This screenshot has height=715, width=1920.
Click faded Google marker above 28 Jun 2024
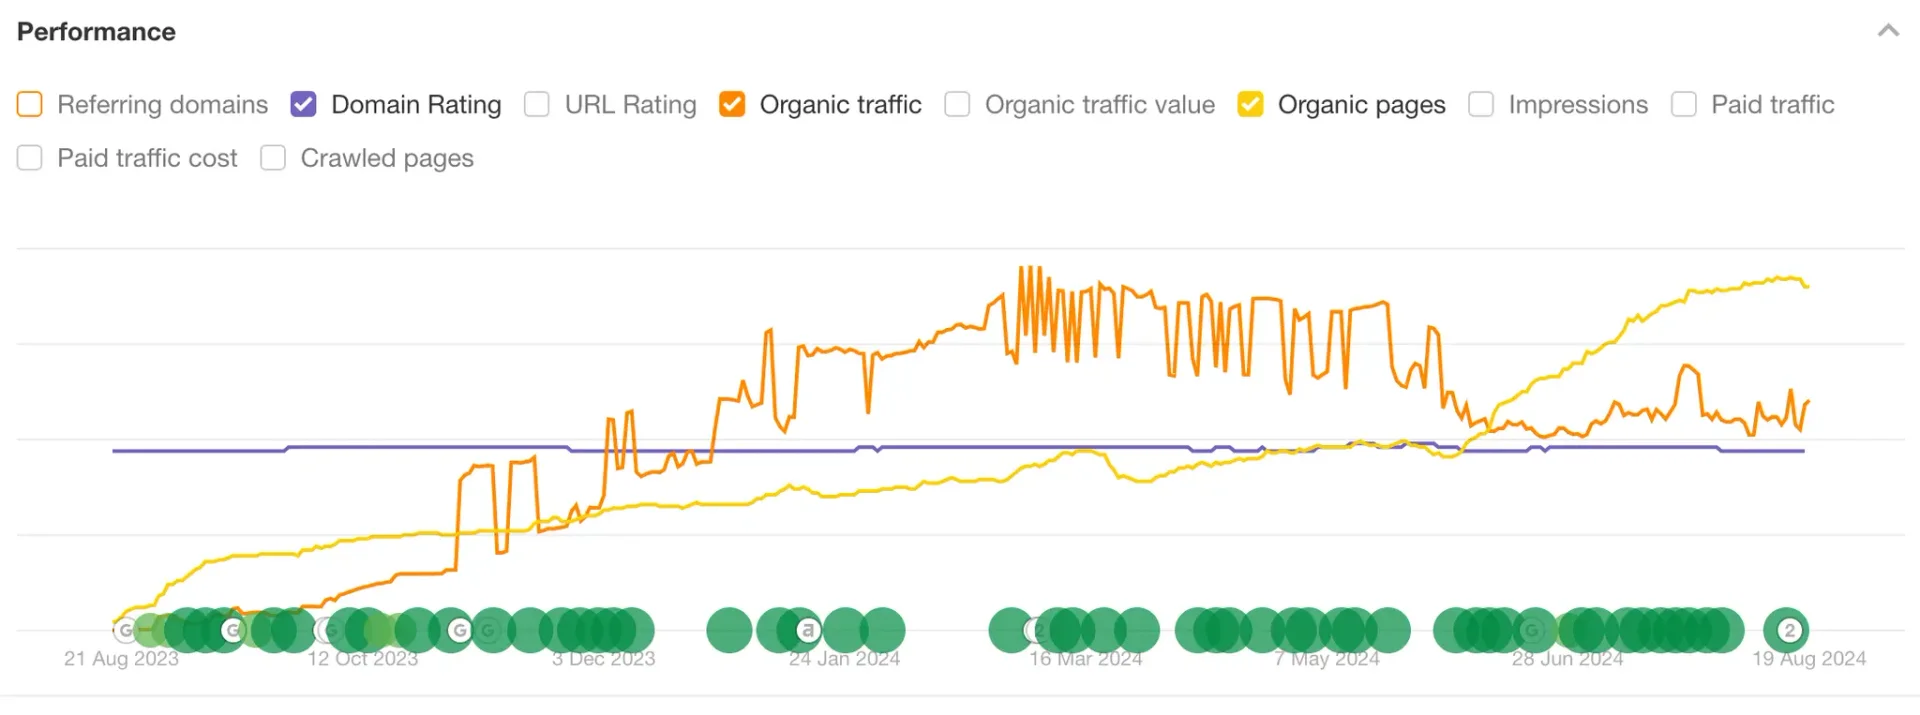pos(1530,630)
